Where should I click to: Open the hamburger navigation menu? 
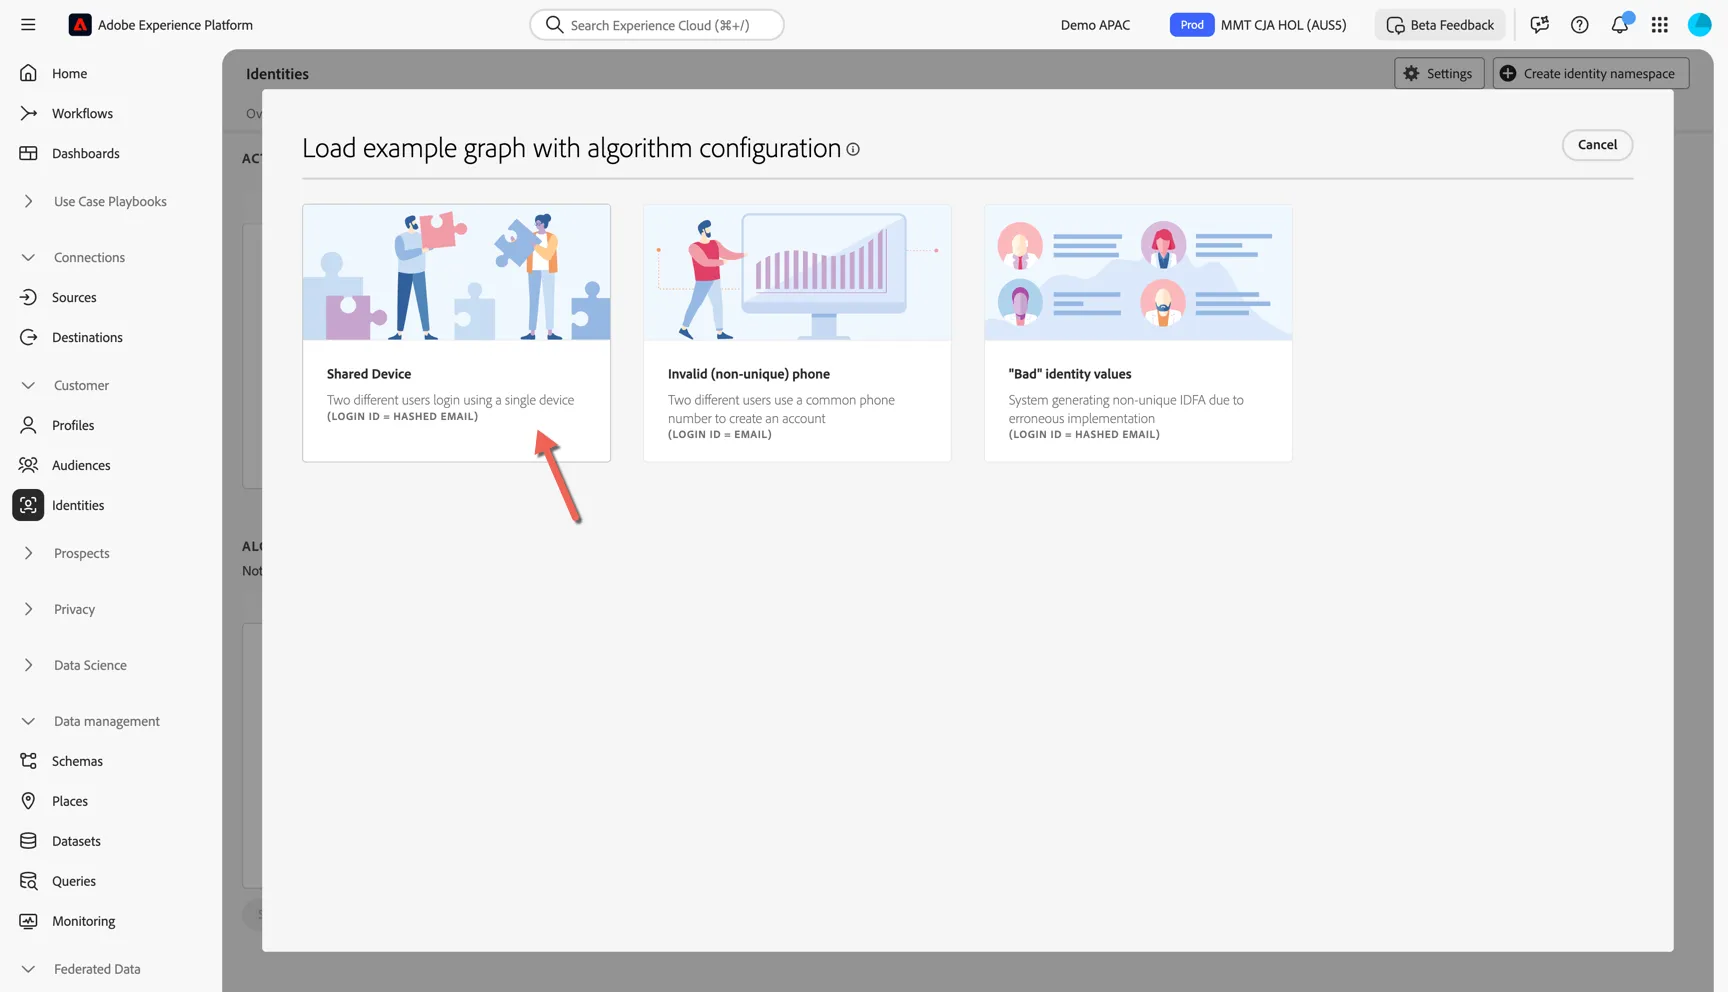(28, 25)
